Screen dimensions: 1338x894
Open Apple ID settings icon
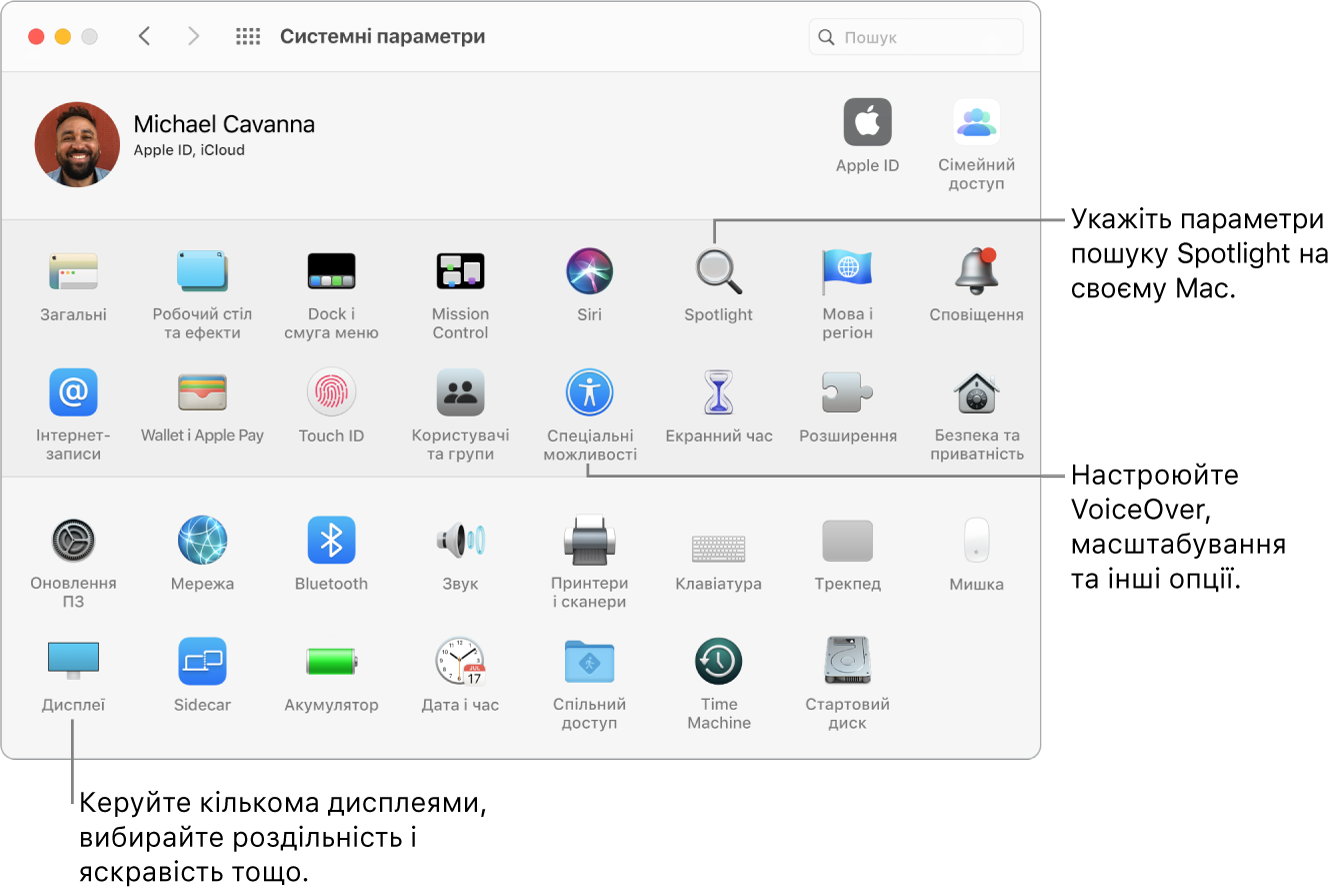pos(867,122)
